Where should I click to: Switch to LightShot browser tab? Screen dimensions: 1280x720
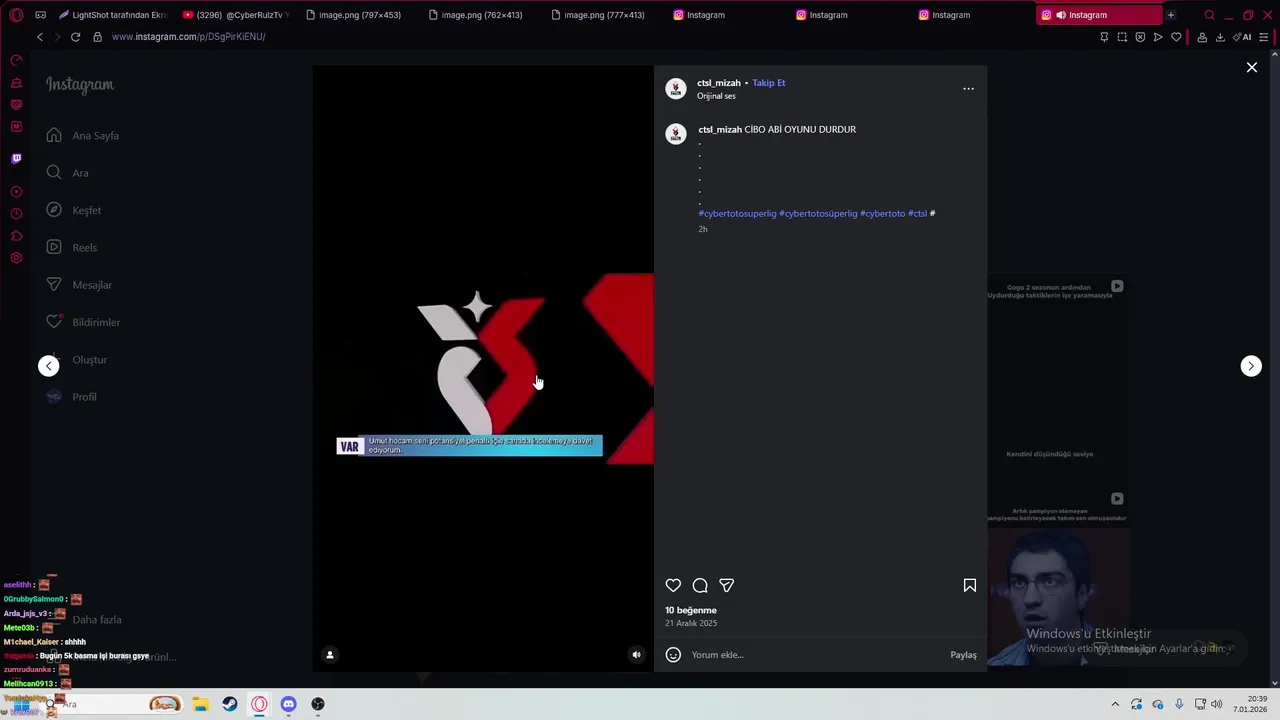112,15
